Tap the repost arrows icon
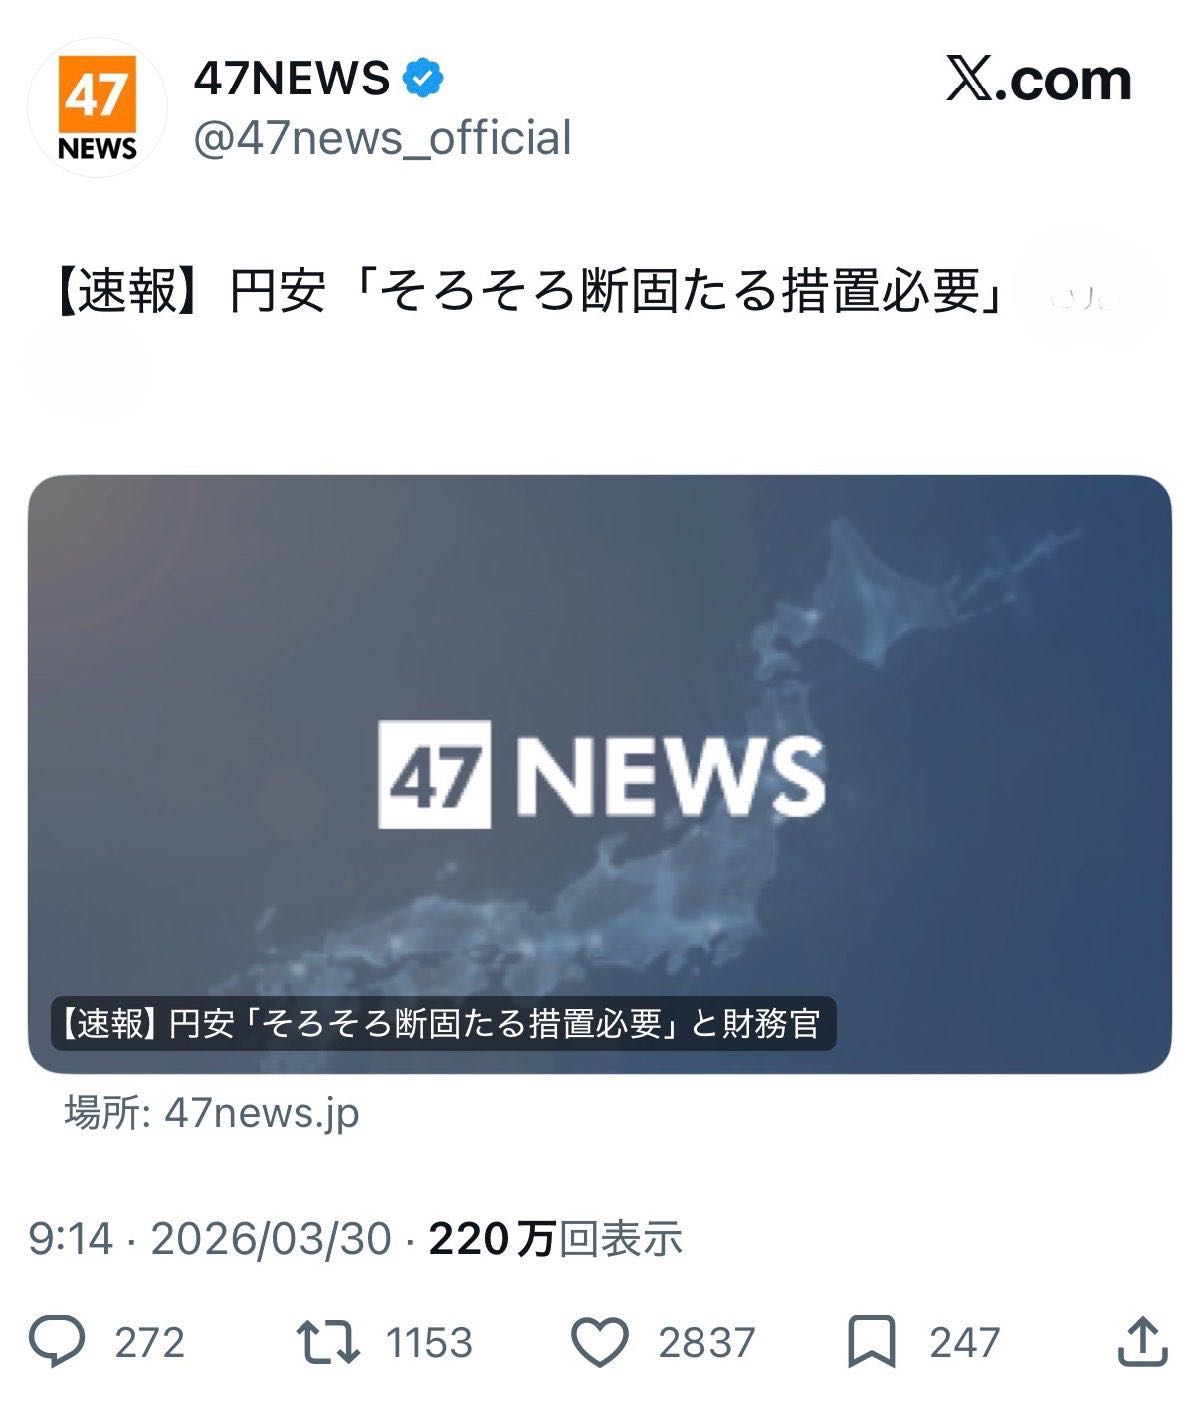The width and height of the screenshot is (1200, 1403). point(328,1342)
